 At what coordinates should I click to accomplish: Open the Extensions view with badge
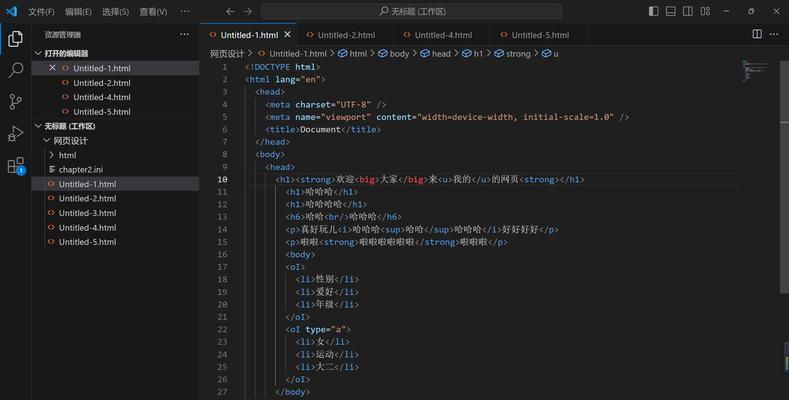[x=16, y=166]
